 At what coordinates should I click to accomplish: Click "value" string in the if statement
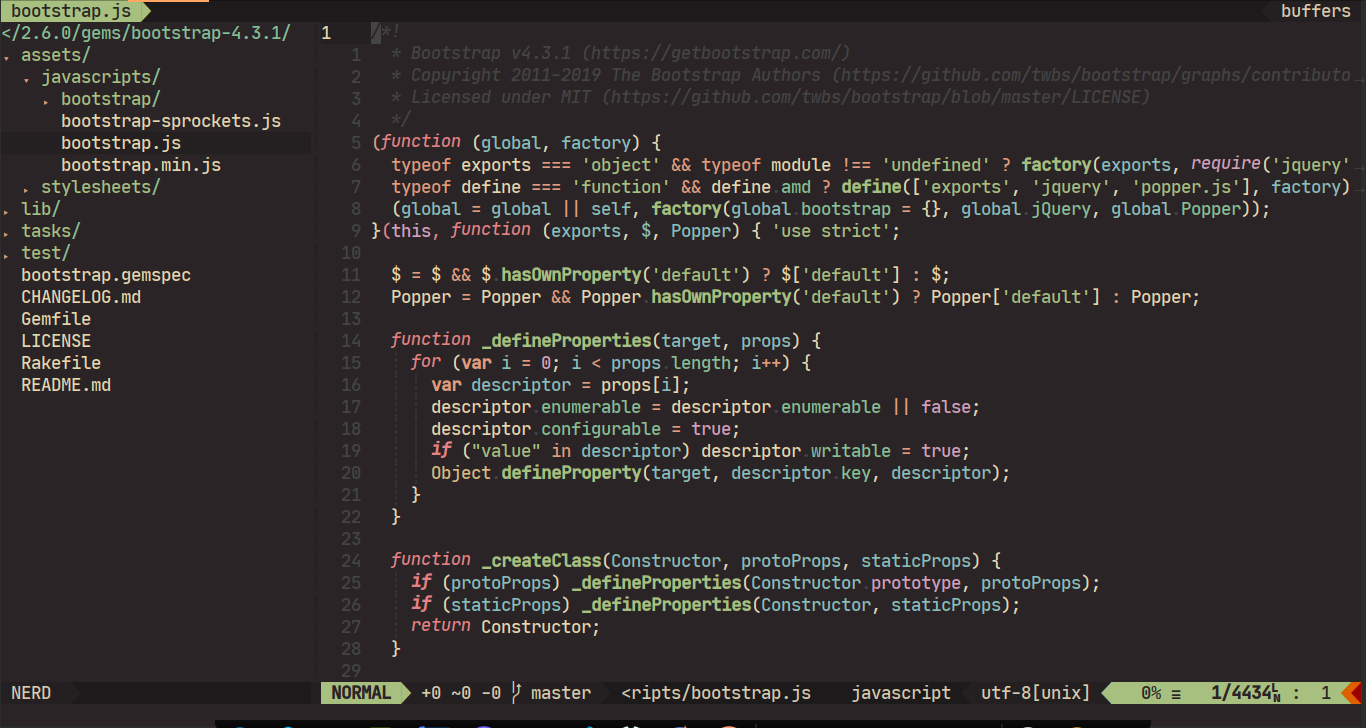[505, 451]
